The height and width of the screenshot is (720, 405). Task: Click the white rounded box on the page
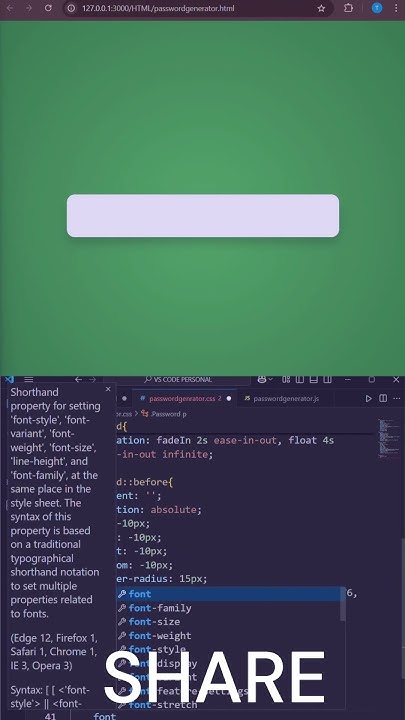click(x=203, y=216)
